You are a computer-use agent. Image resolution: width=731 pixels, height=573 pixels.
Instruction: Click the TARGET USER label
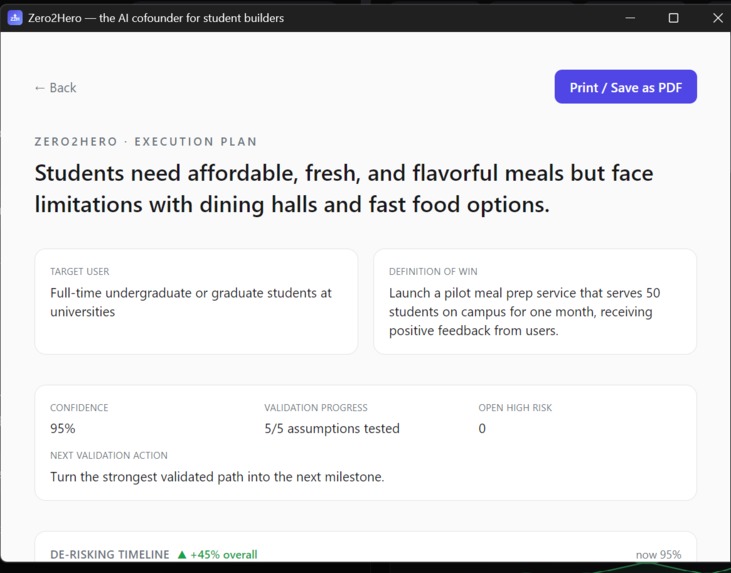pos(80,271)
